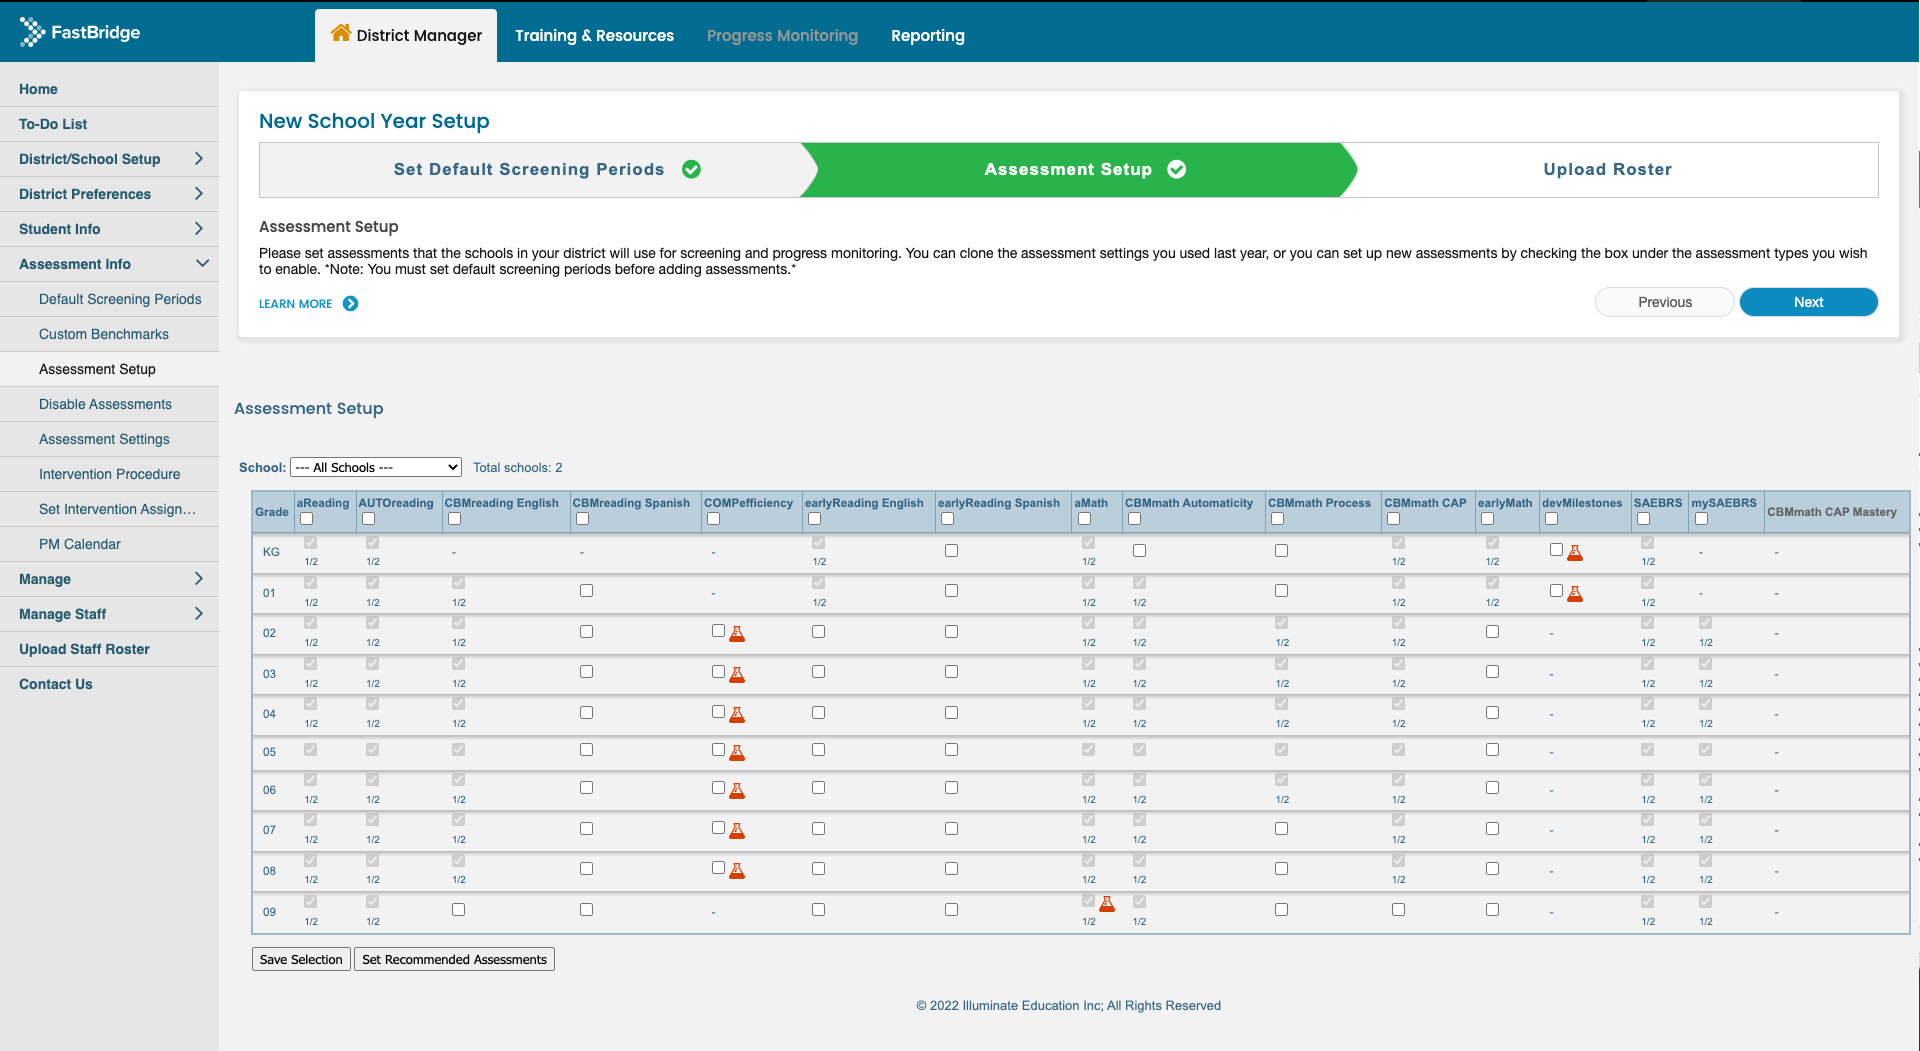The height and width of the screenshot is (1051, 1920).
Task: Check CBMmath Automaticity box for KG
Action: point(1139,551)
